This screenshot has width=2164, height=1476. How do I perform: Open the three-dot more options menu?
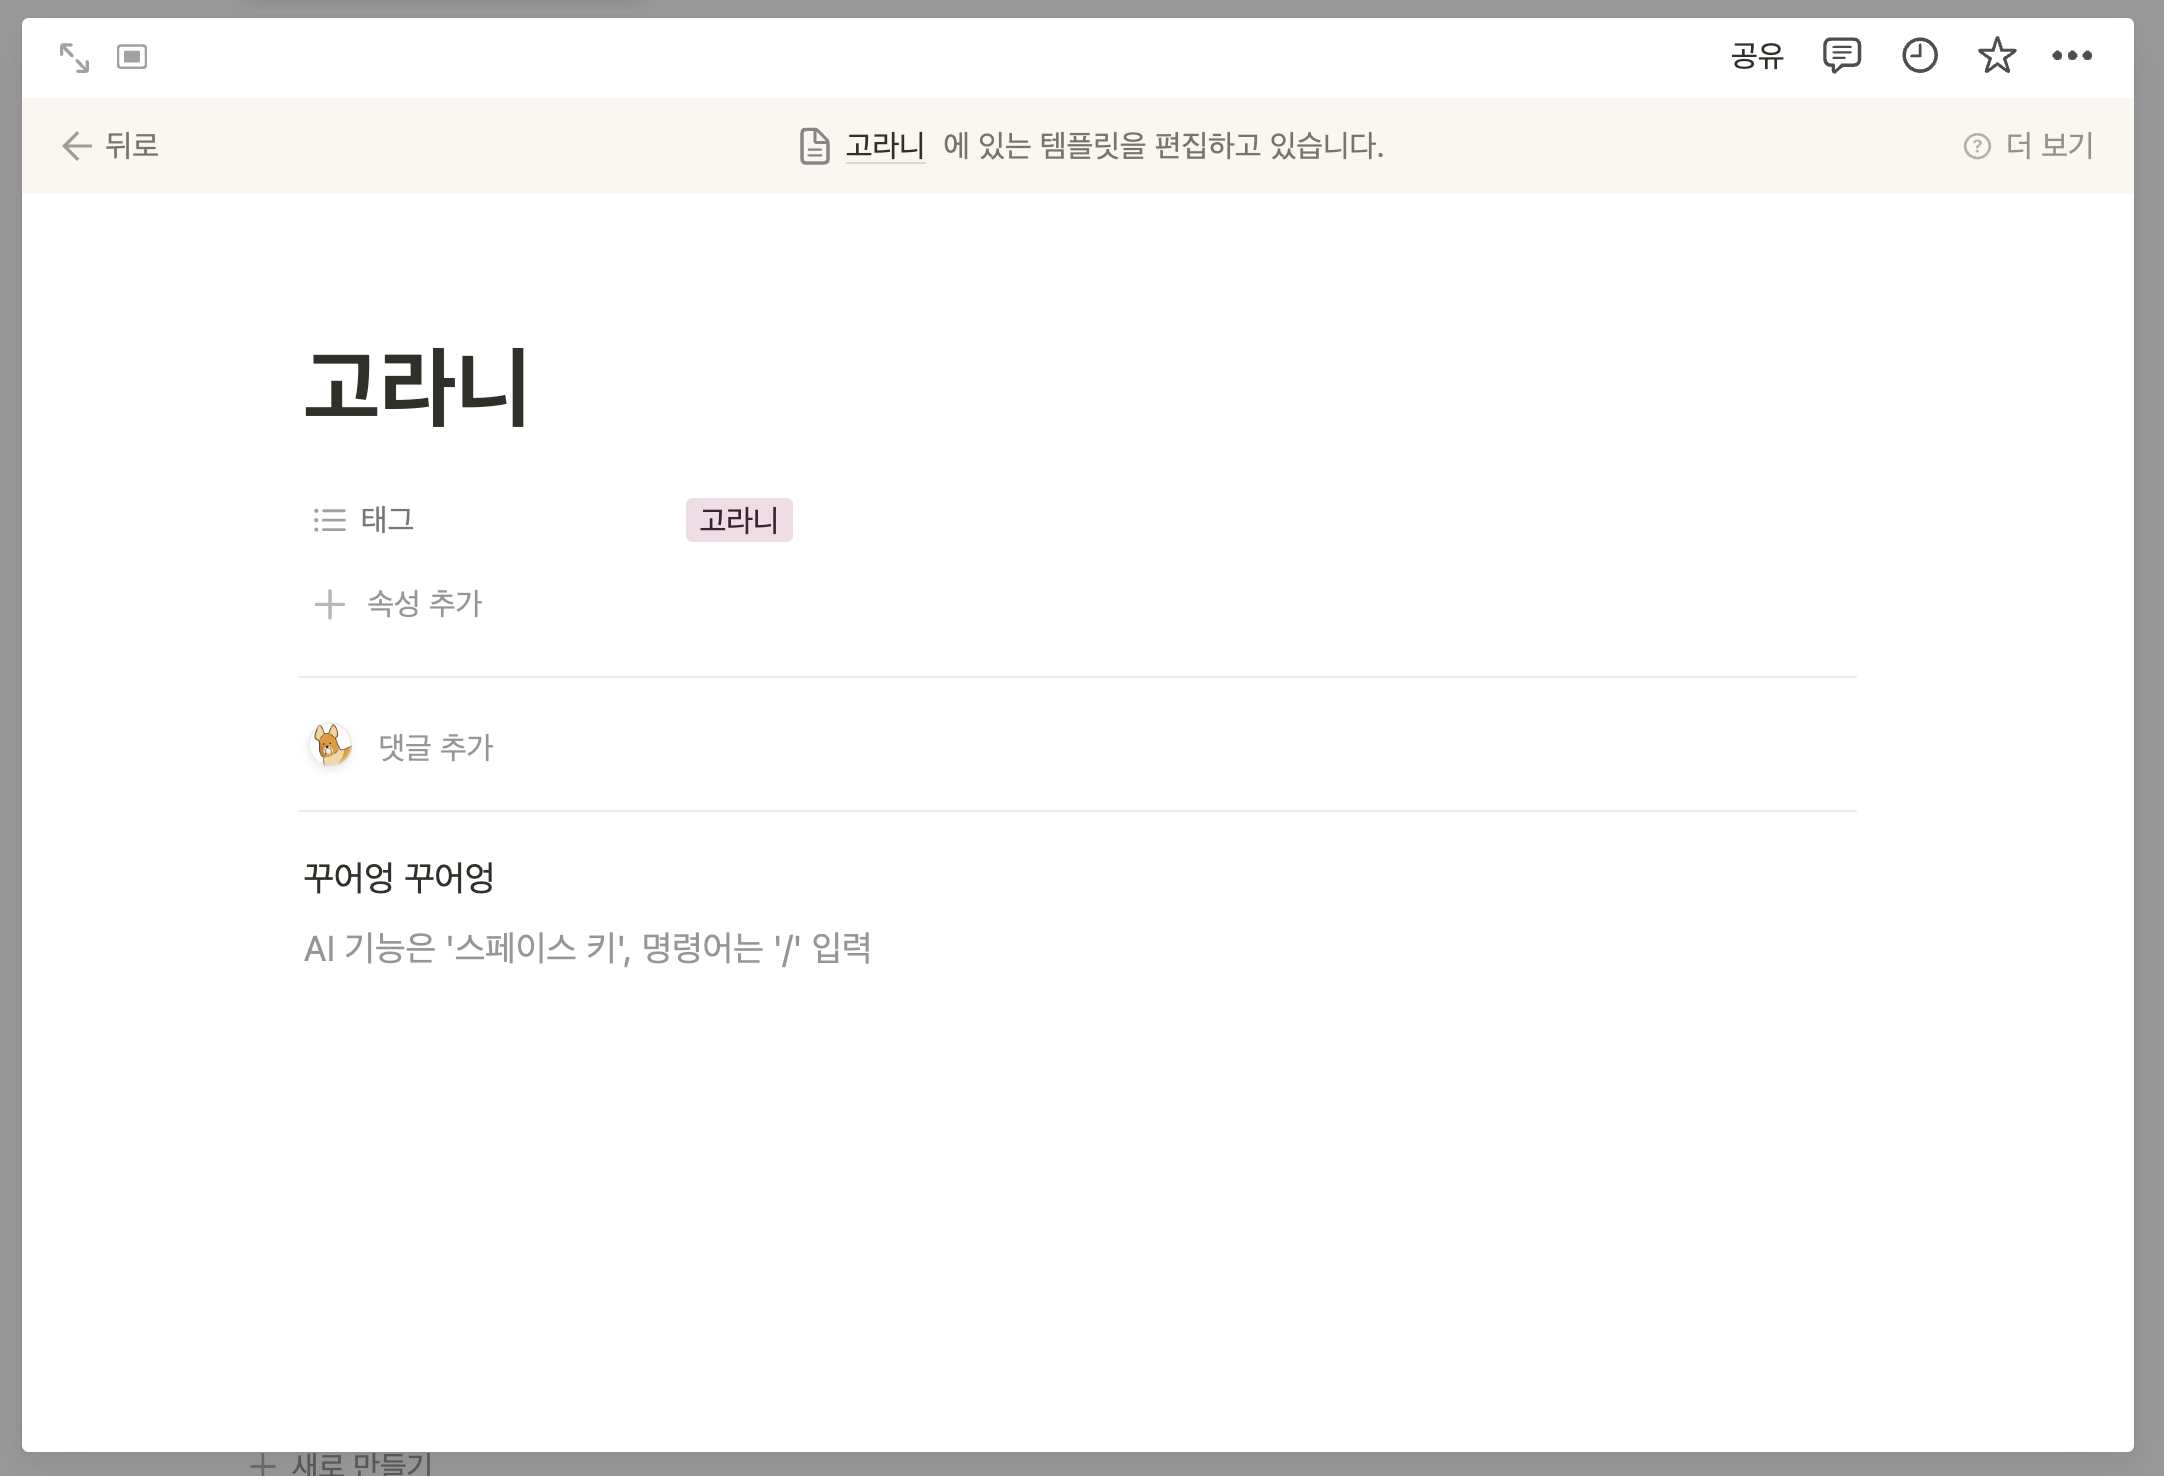coord(2072,56)
